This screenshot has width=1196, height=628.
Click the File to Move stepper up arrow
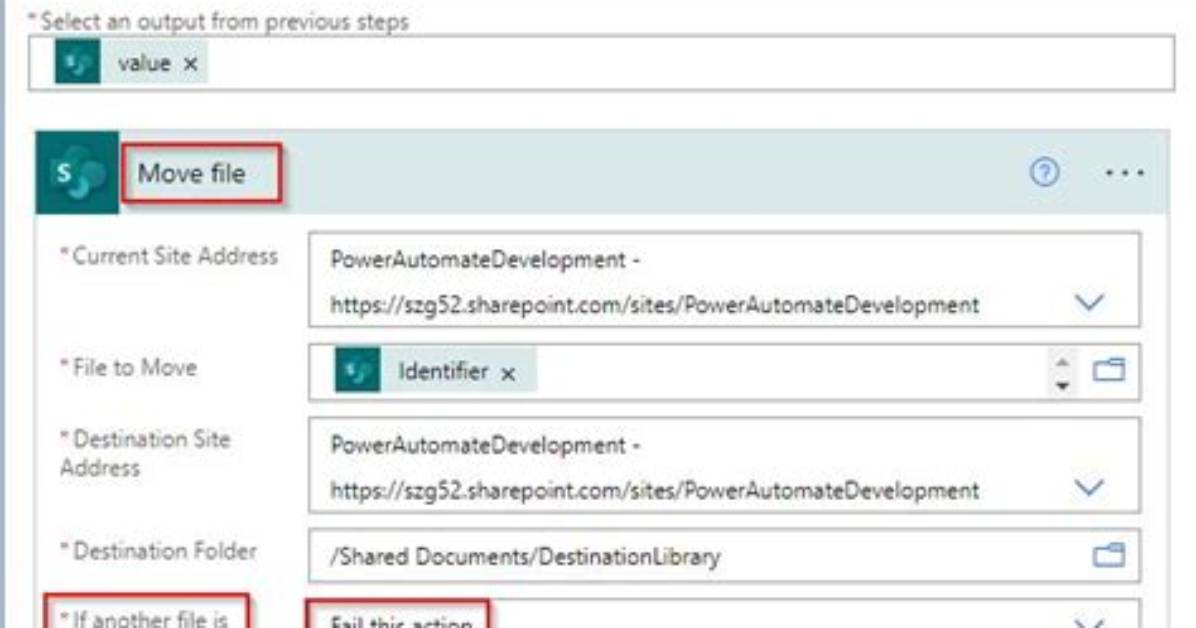click(1063, 361)
